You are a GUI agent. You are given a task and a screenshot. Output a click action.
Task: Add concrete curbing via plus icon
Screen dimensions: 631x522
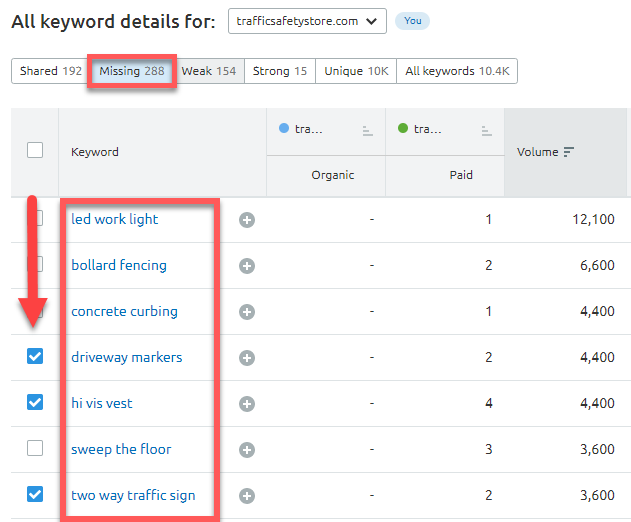point(247,312)
